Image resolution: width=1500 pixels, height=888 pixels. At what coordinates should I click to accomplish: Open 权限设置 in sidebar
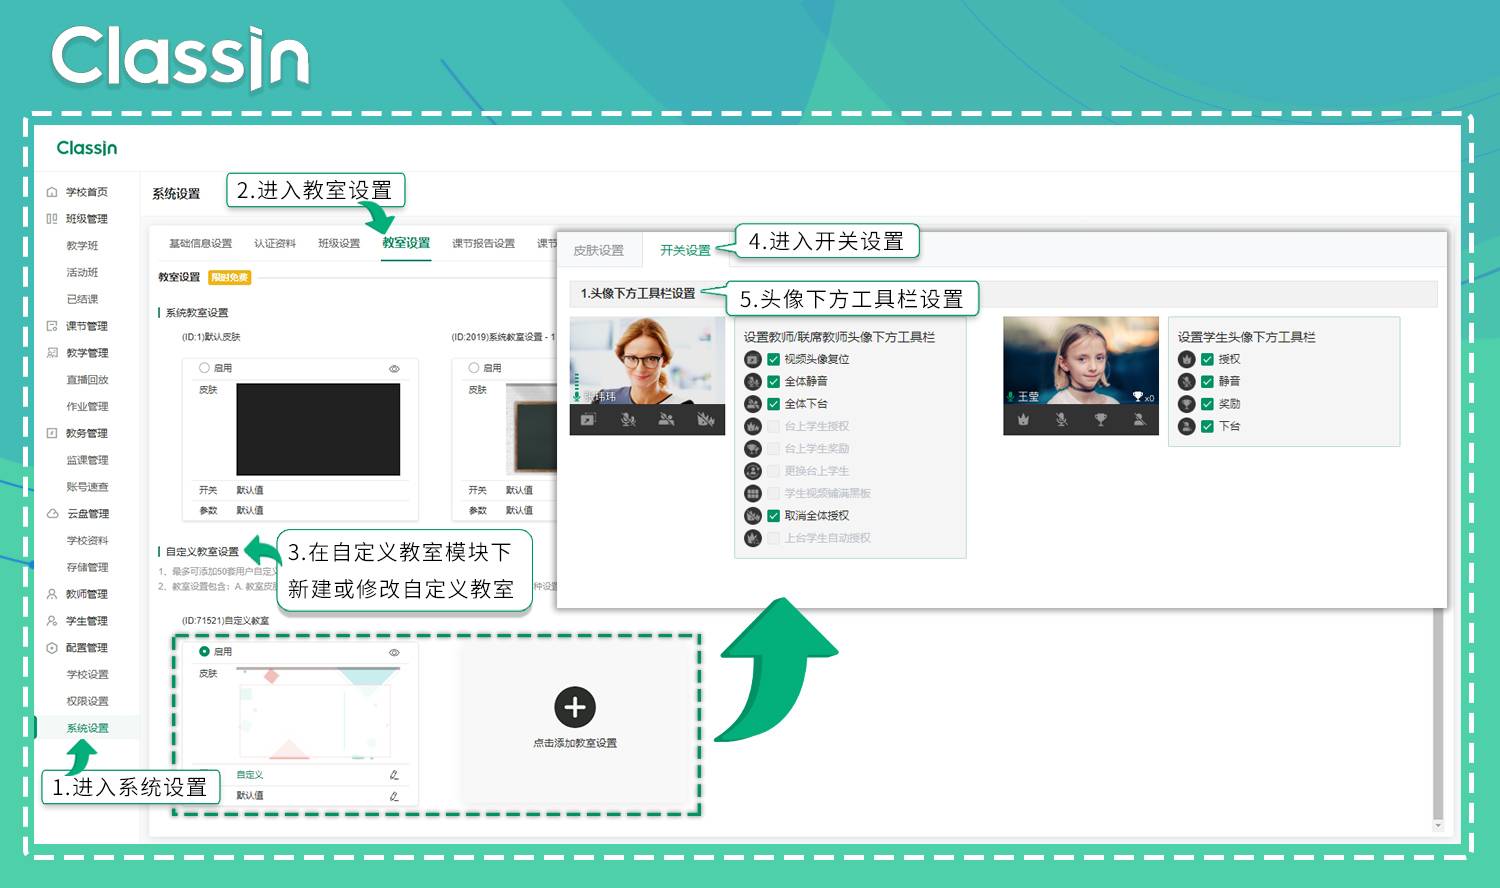point(87,702)
